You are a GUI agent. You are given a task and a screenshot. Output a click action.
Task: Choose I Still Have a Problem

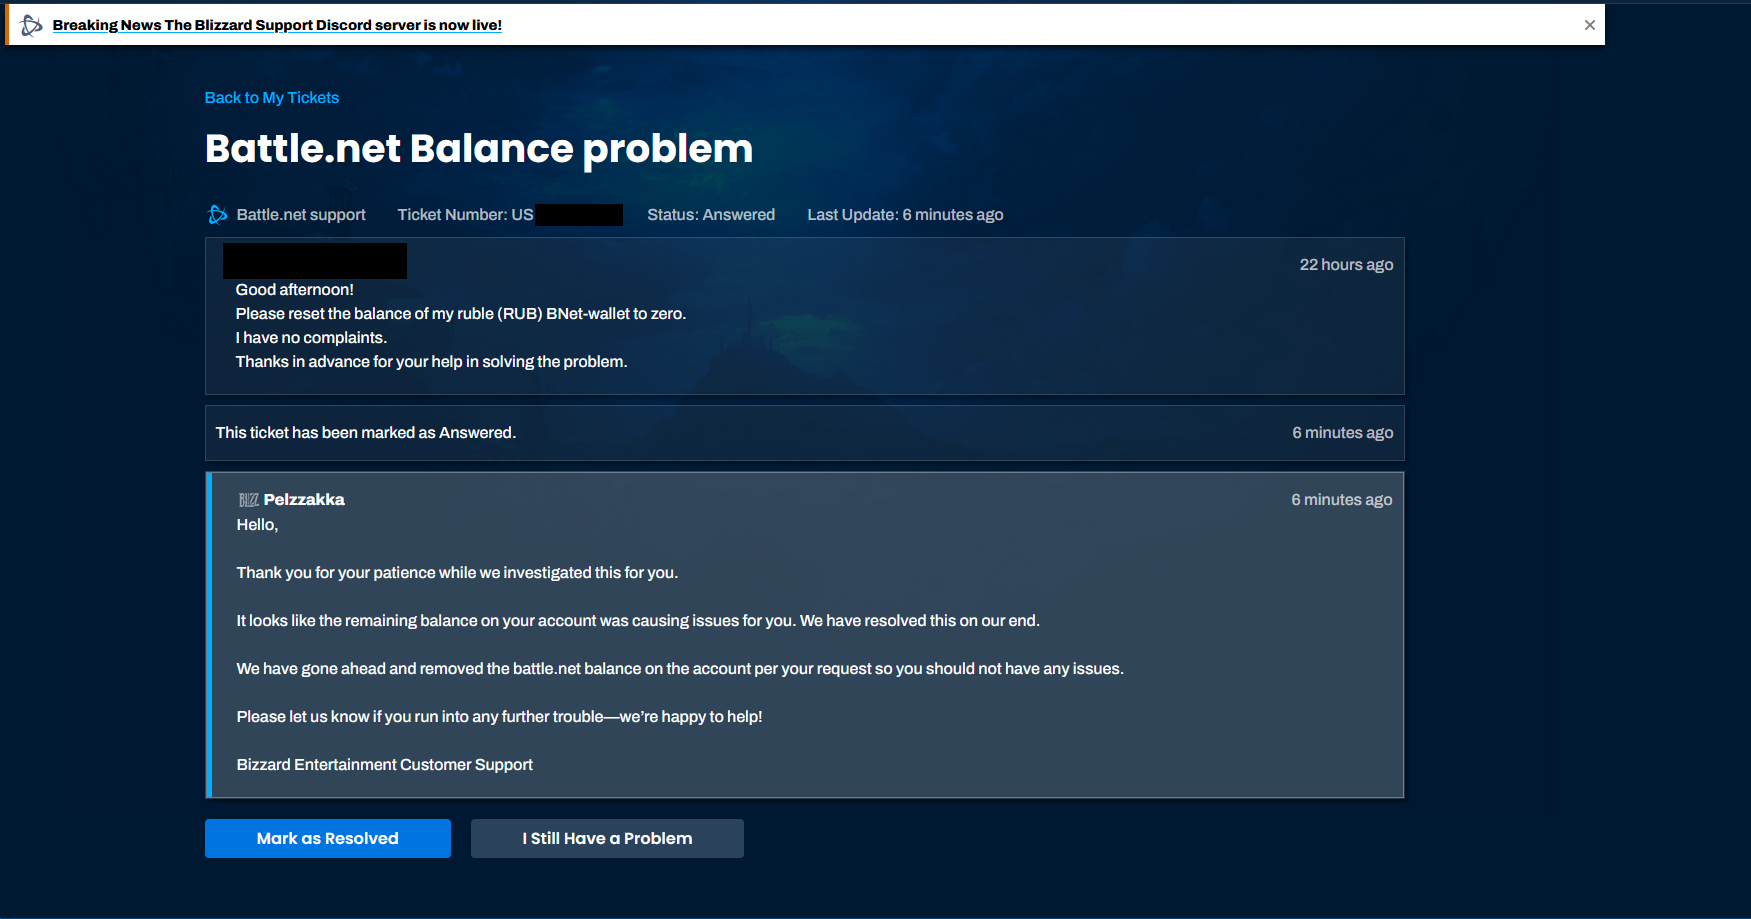pyautogui.click(x=607, y=838)
